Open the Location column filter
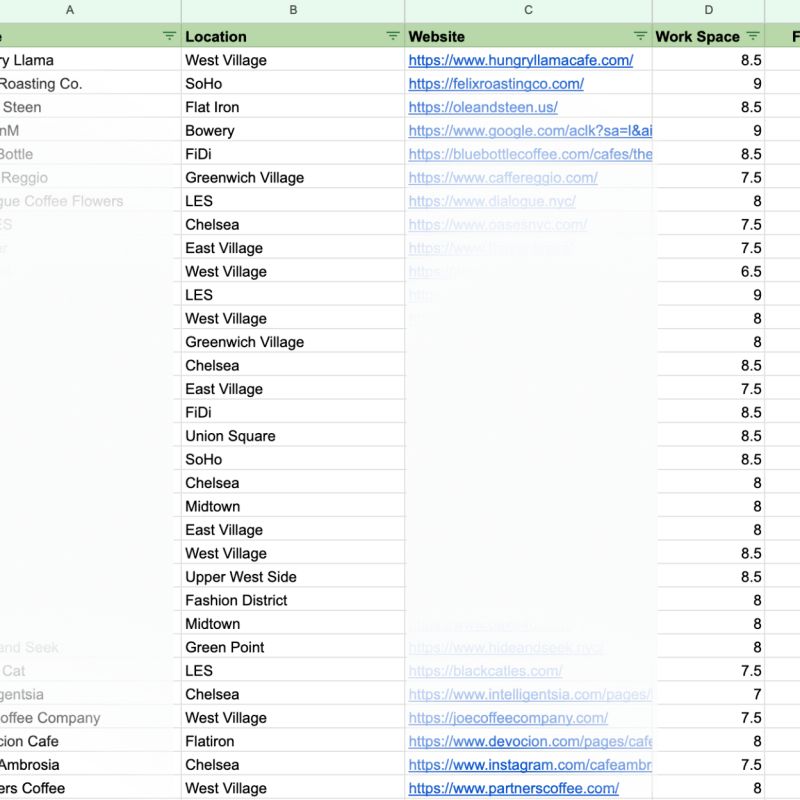 (x=393, y=36)
